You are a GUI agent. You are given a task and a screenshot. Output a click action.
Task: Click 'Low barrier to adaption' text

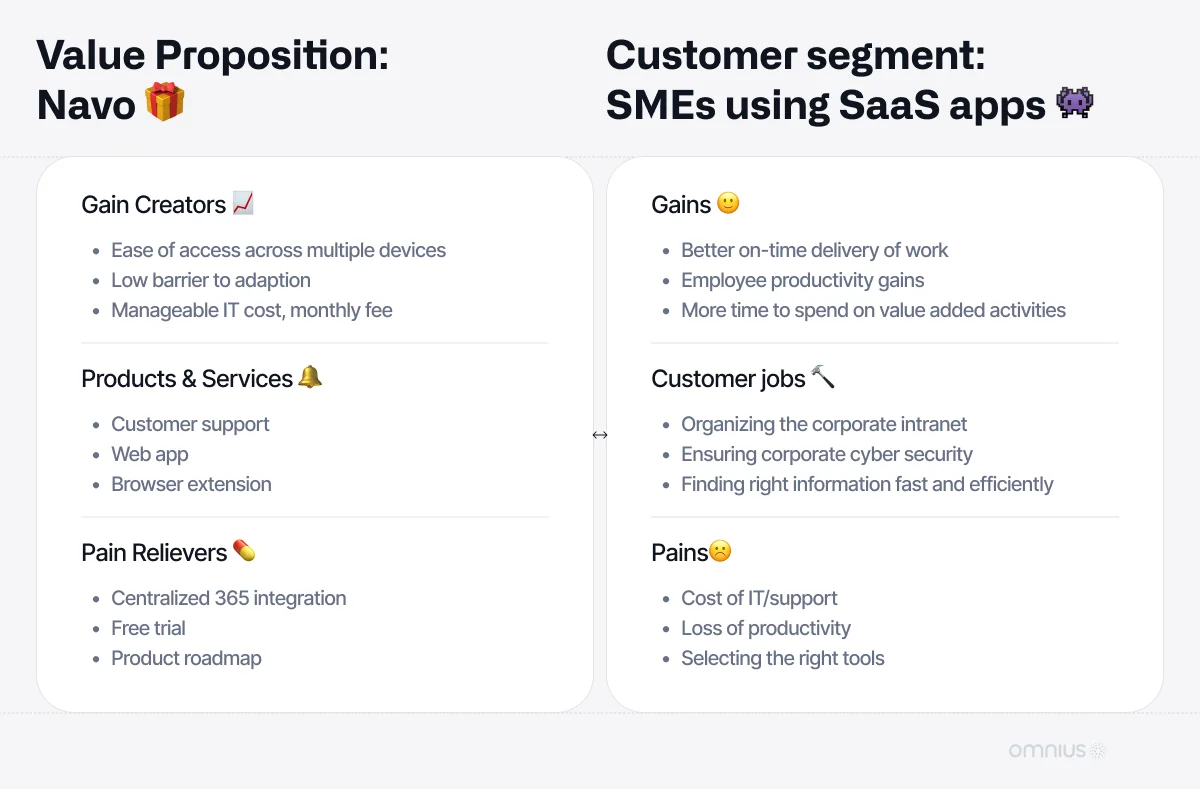coord(211,280)
